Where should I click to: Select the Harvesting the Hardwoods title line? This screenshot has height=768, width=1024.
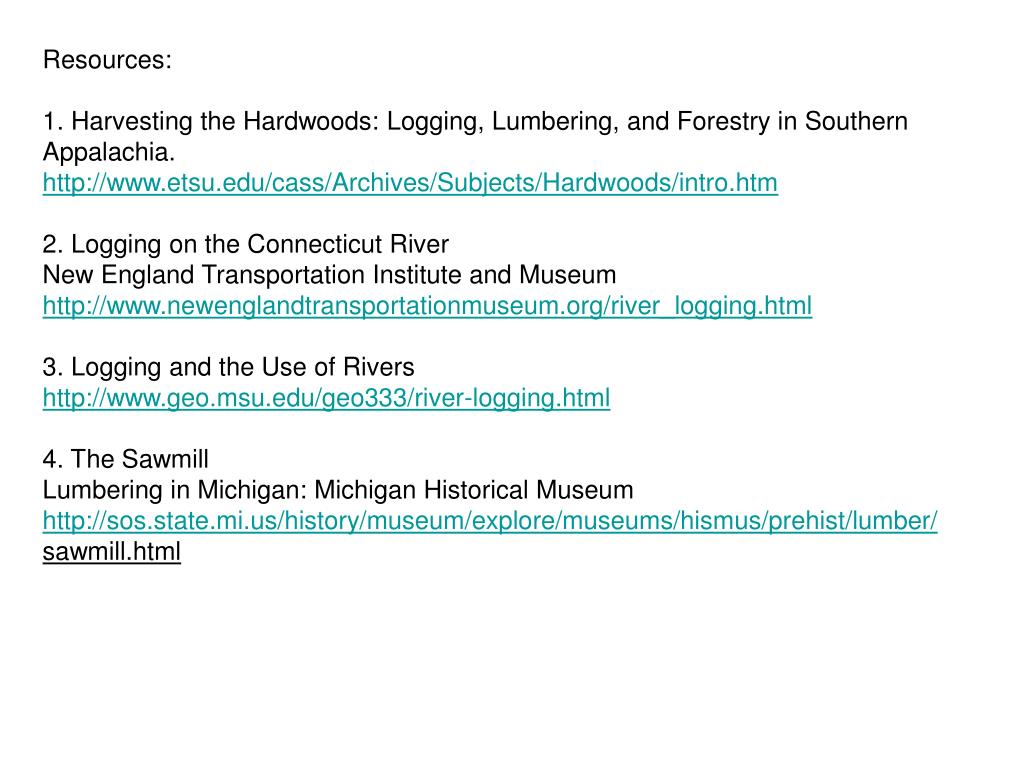coord(475,121)
